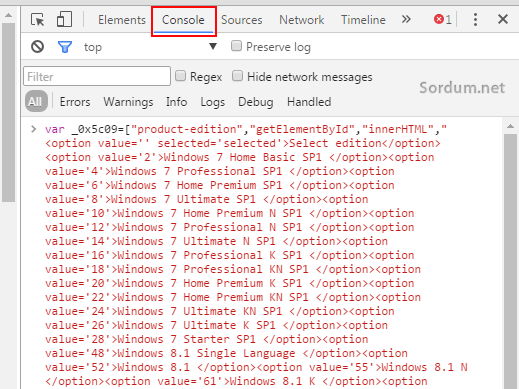Click the left page scrollbar thumb

click(8, 112)
